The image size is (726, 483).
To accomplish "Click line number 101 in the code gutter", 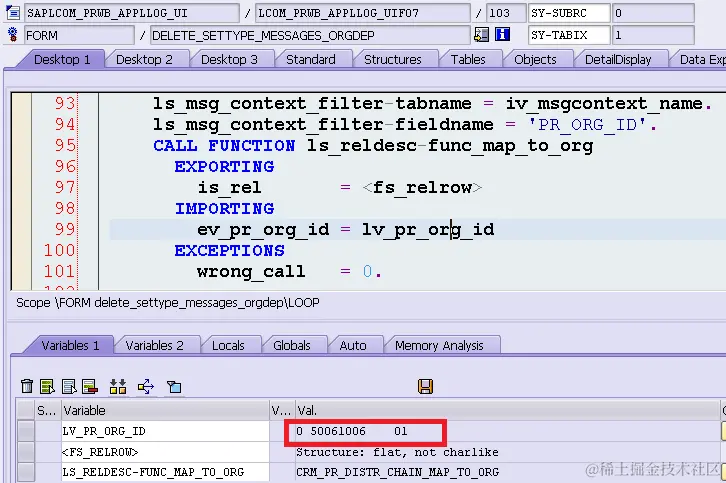I will (59, 271).
